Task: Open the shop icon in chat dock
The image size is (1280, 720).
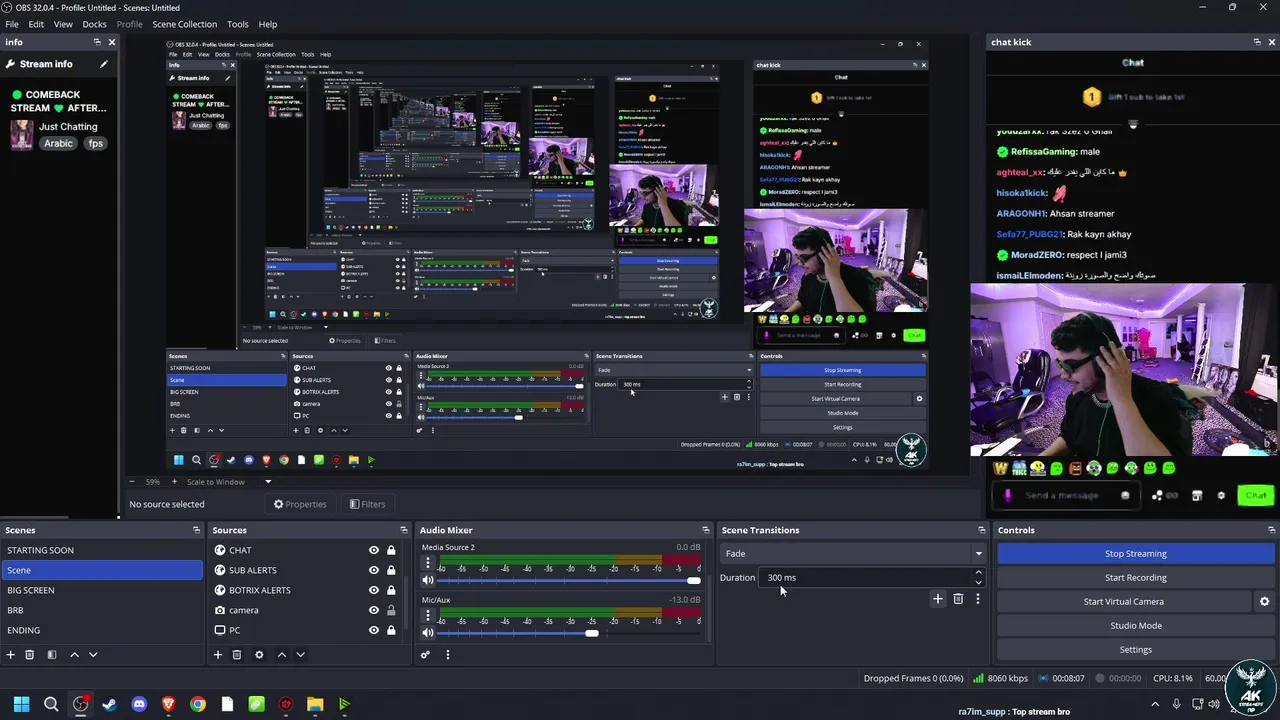Action: coord(1197,495)
